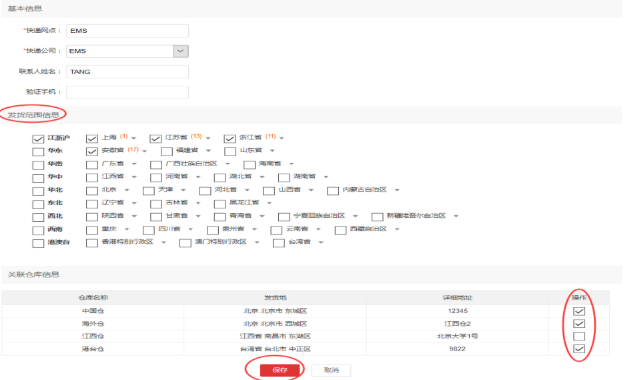
Task: Check the 华中 region checkbox
Action: [x=38, y=178]
